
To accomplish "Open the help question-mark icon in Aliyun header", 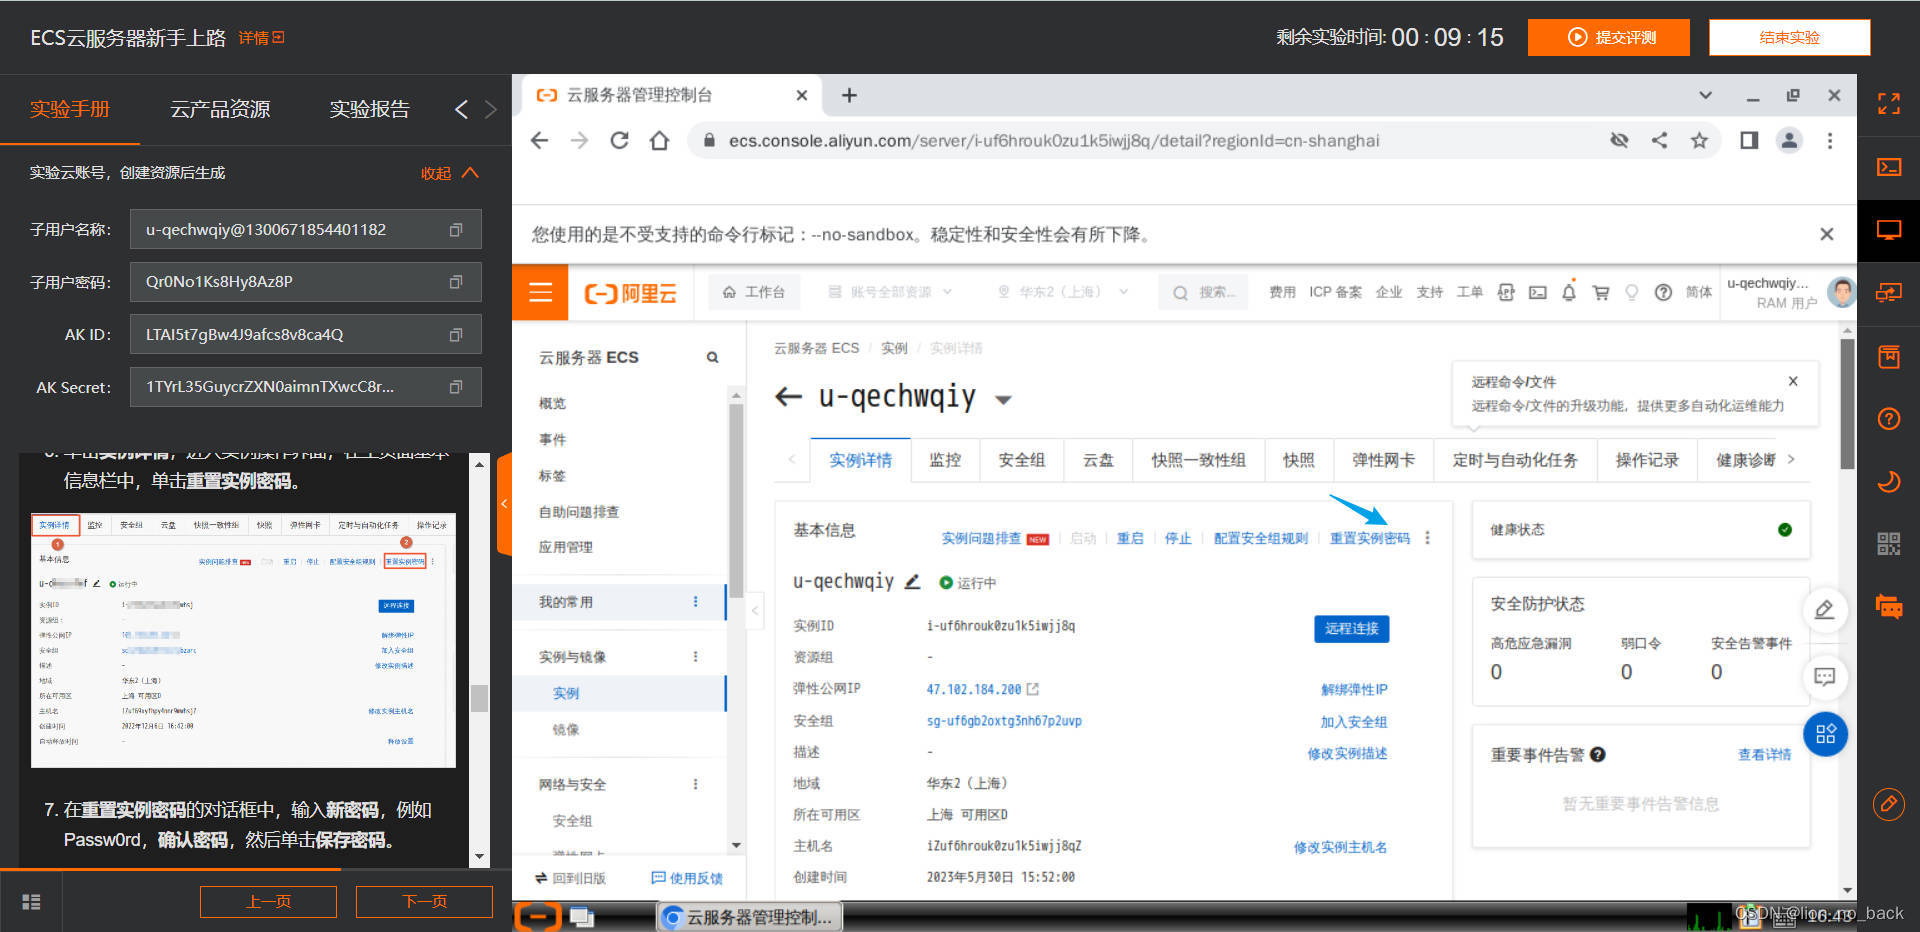I will [x=1663, y=292].
